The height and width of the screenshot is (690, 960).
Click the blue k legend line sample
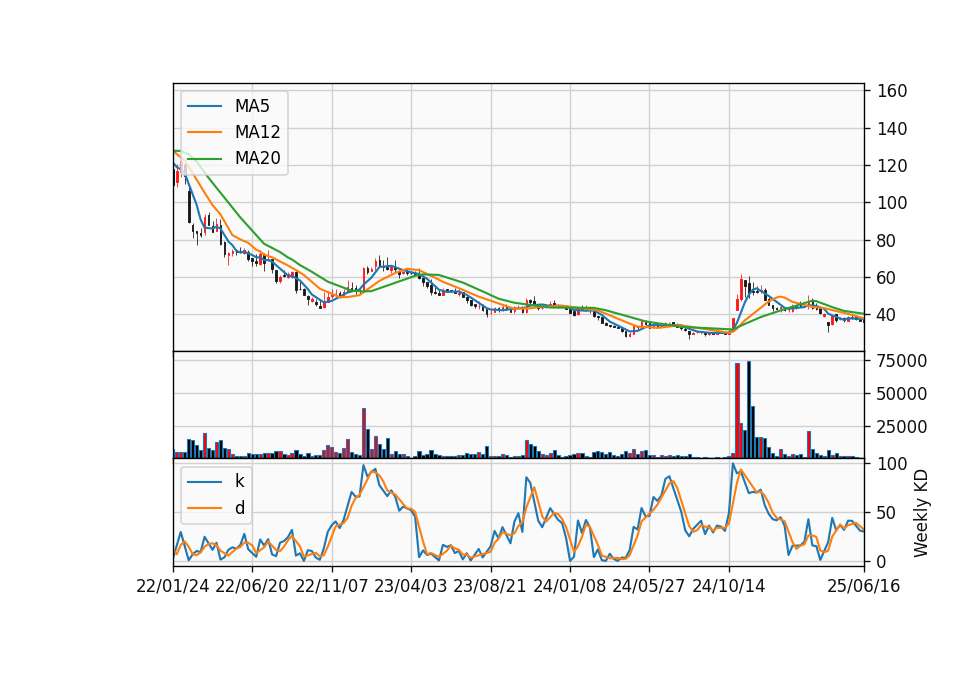click(204, 482)
